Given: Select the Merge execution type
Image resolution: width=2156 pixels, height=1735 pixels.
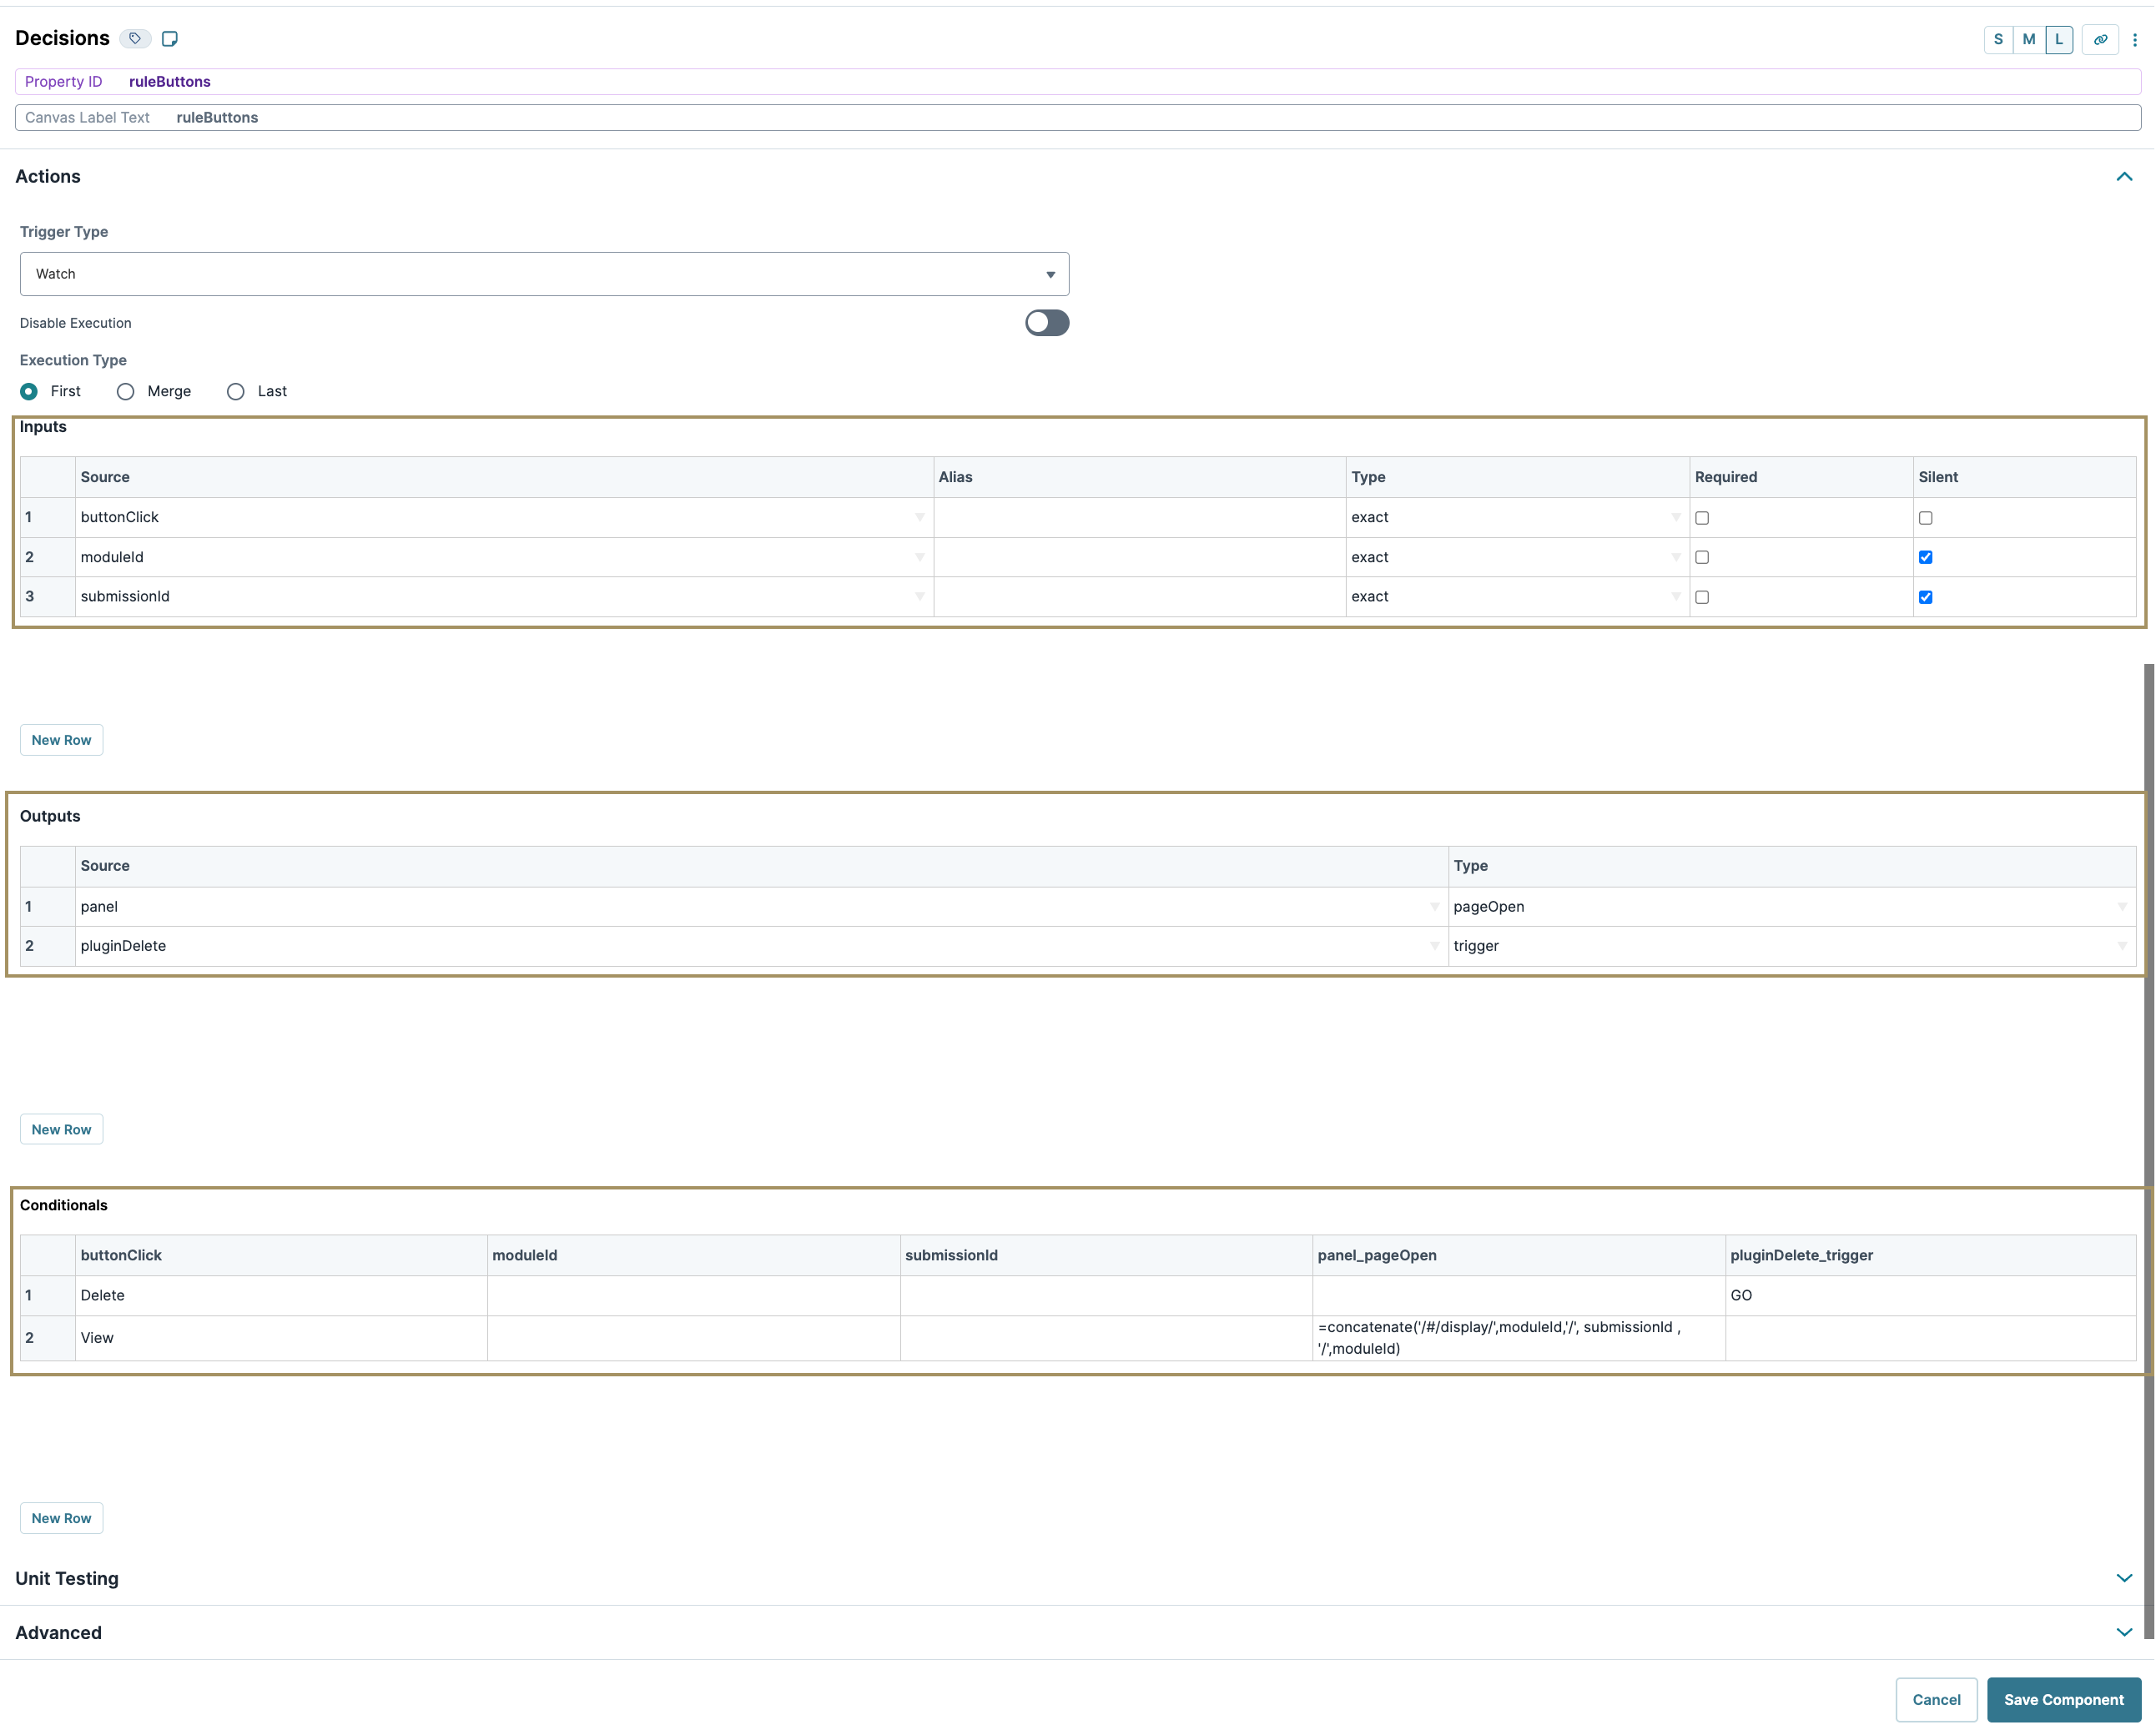Looking at the screenshot, I should pyautogui.click(x=125, y=391).
